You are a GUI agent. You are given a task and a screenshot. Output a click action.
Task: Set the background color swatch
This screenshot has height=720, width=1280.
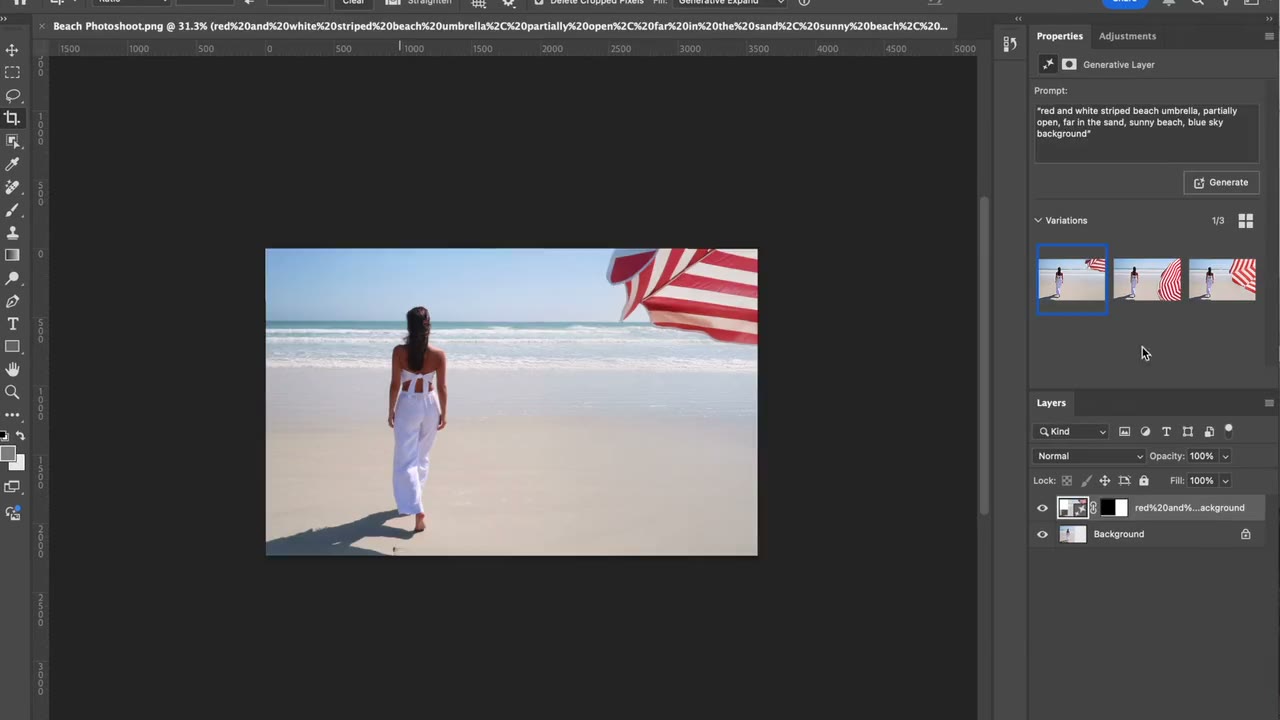17,462
